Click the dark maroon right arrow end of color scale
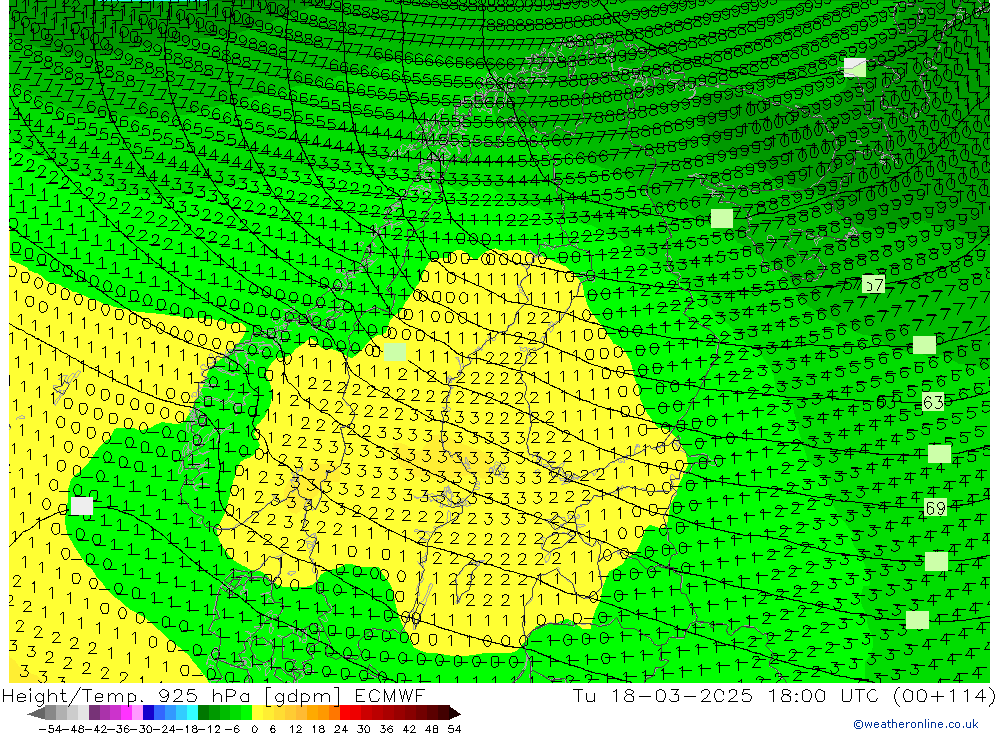 click(x=455, y=713)
